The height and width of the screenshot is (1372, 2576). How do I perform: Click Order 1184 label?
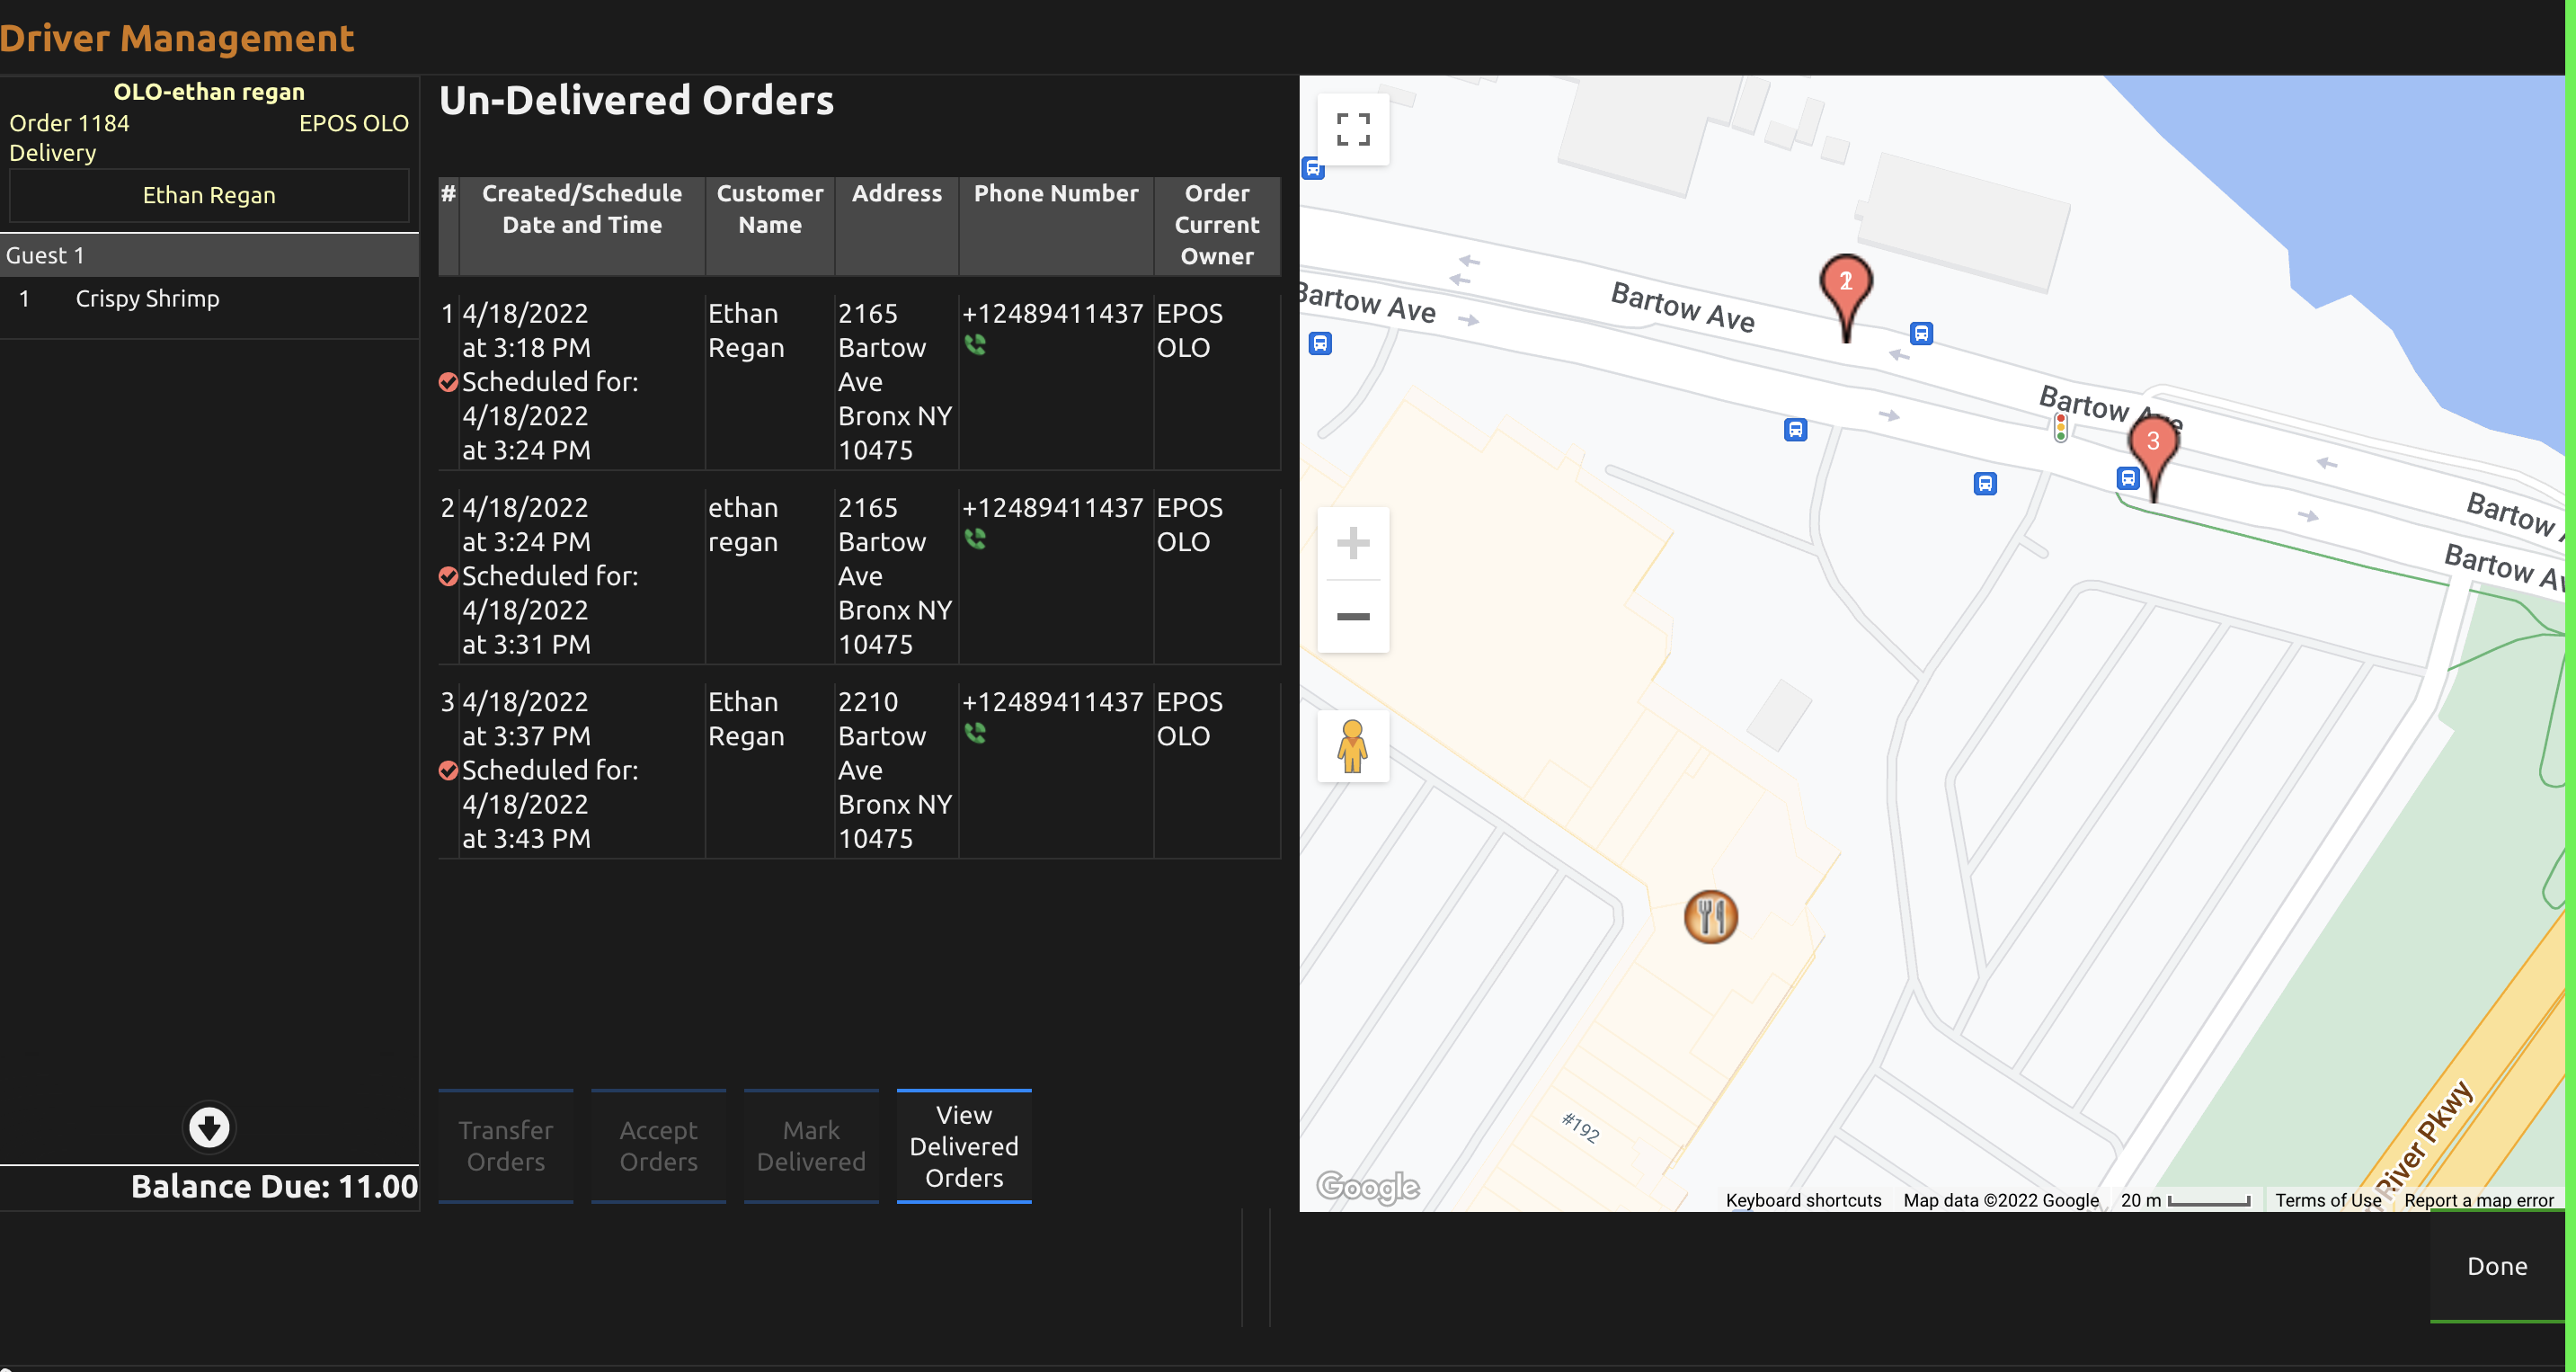pyautogui.click(x=69, y=123)
